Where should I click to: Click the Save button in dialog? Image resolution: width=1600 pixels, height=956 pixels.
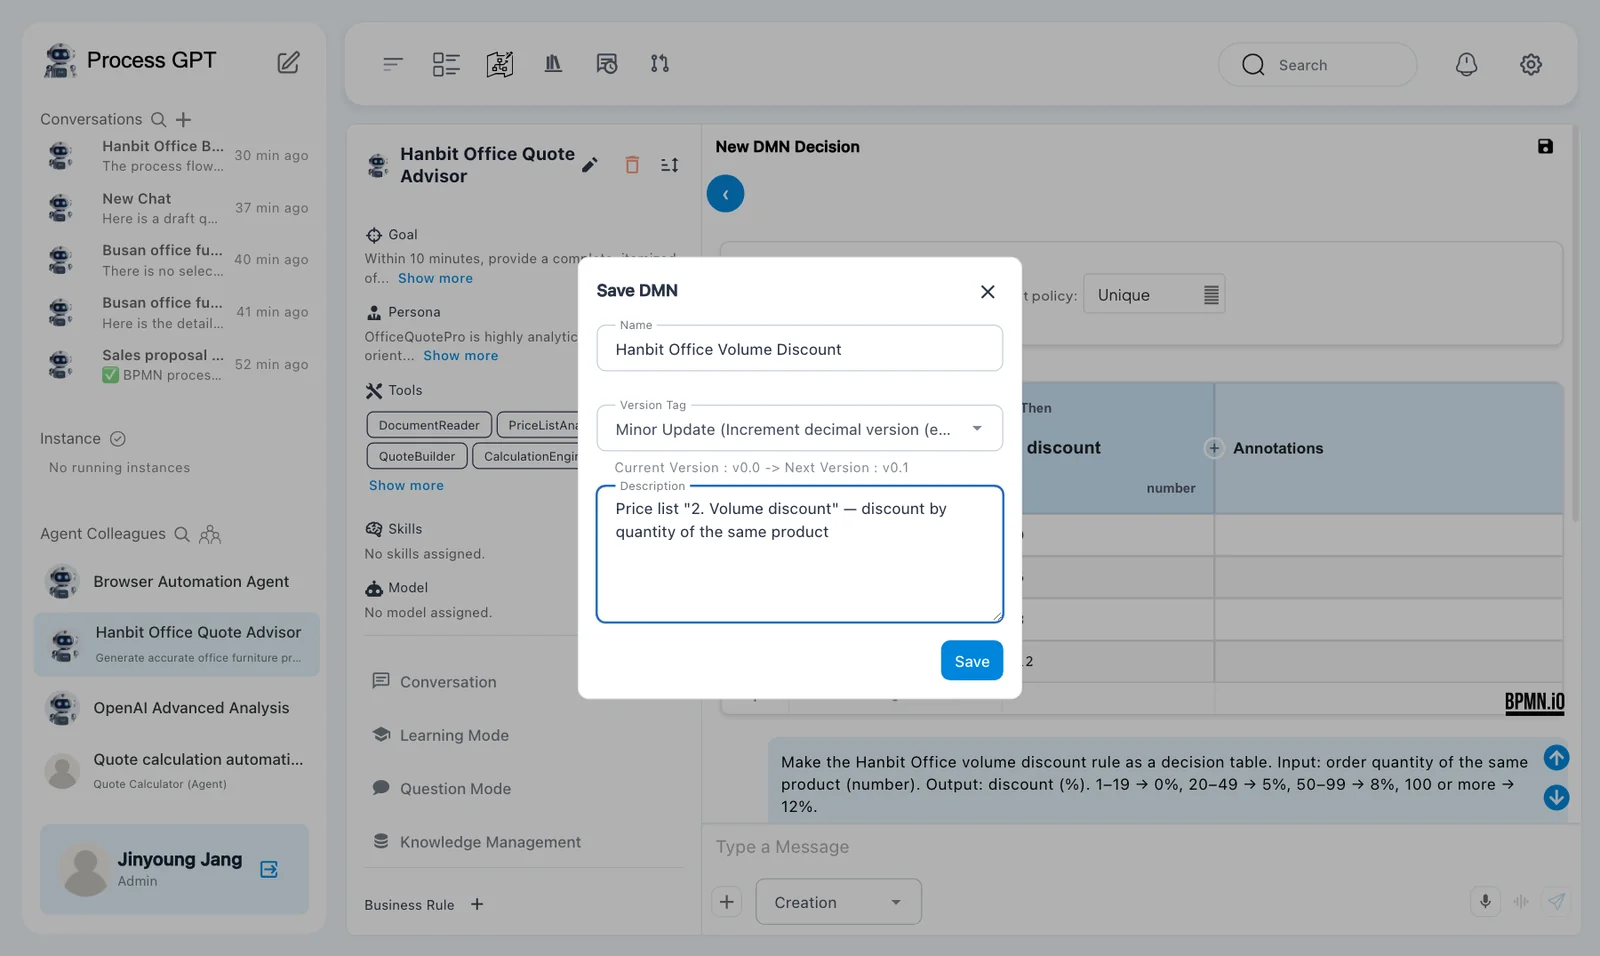(971, 661)
